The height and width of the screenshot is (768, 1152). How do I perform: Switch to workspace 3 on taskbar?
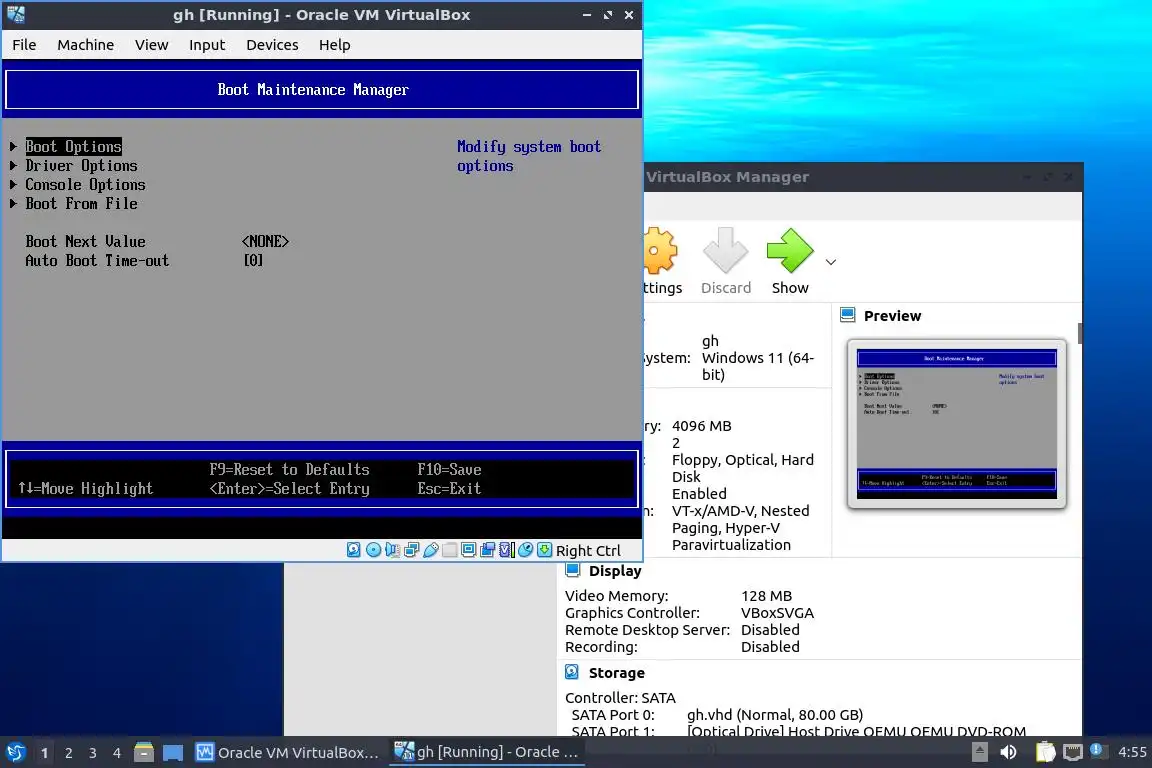pyautogui.click(x=93, y=753)
